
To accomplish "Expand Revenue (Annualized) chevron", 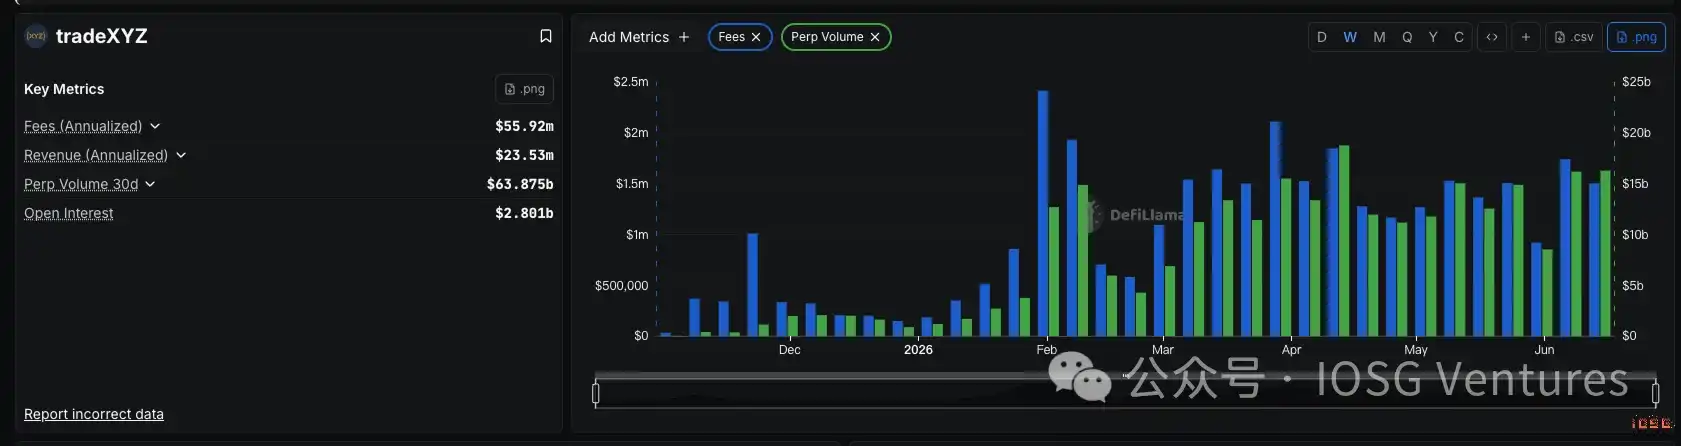I will click(x=181, y=155).
